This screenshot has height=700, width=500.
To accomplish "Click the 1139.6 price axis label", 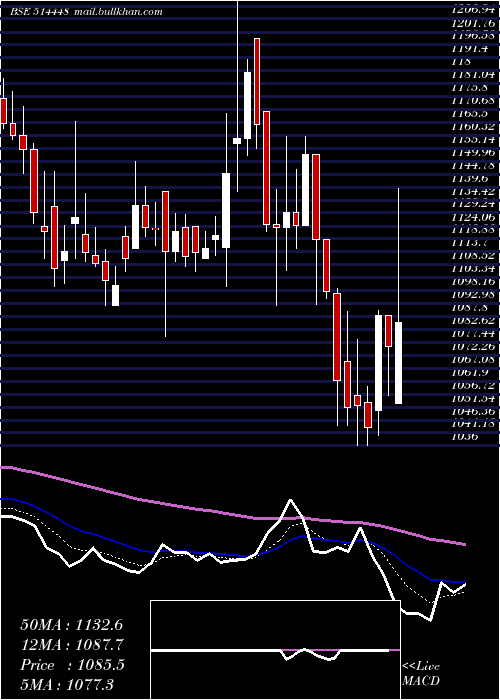I will point(468,179).
